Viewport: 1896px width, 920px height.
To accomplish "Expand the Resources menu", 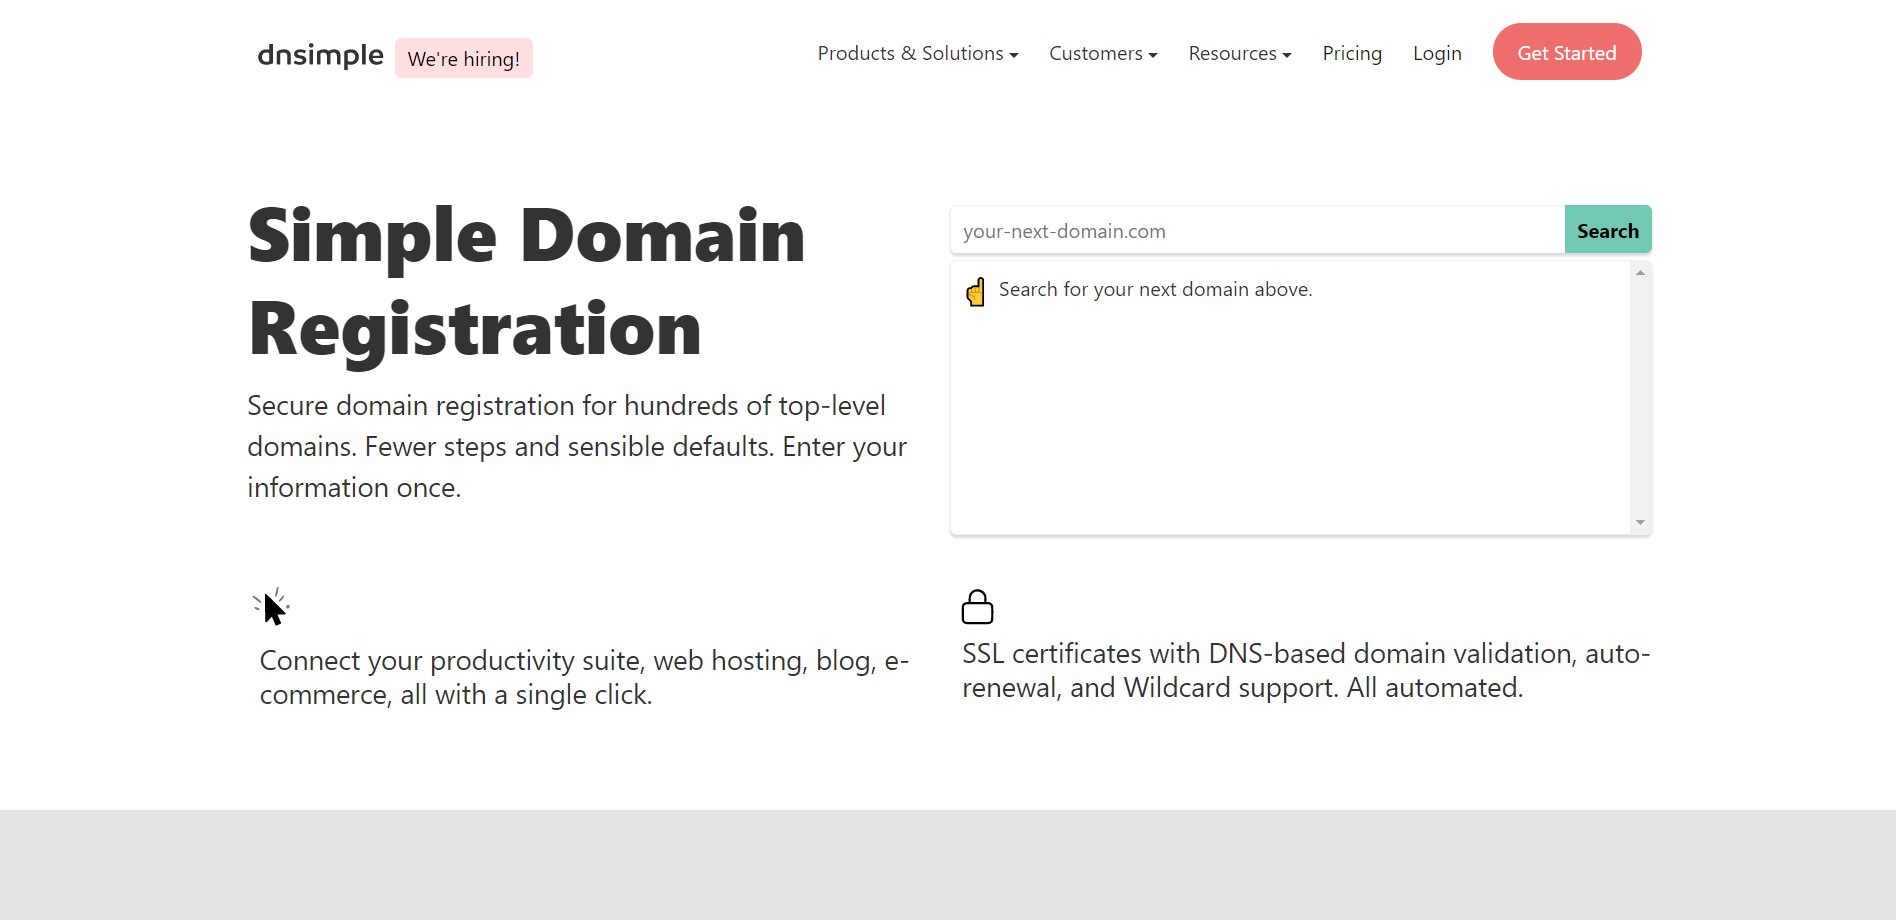I will tap(1239, 53).
